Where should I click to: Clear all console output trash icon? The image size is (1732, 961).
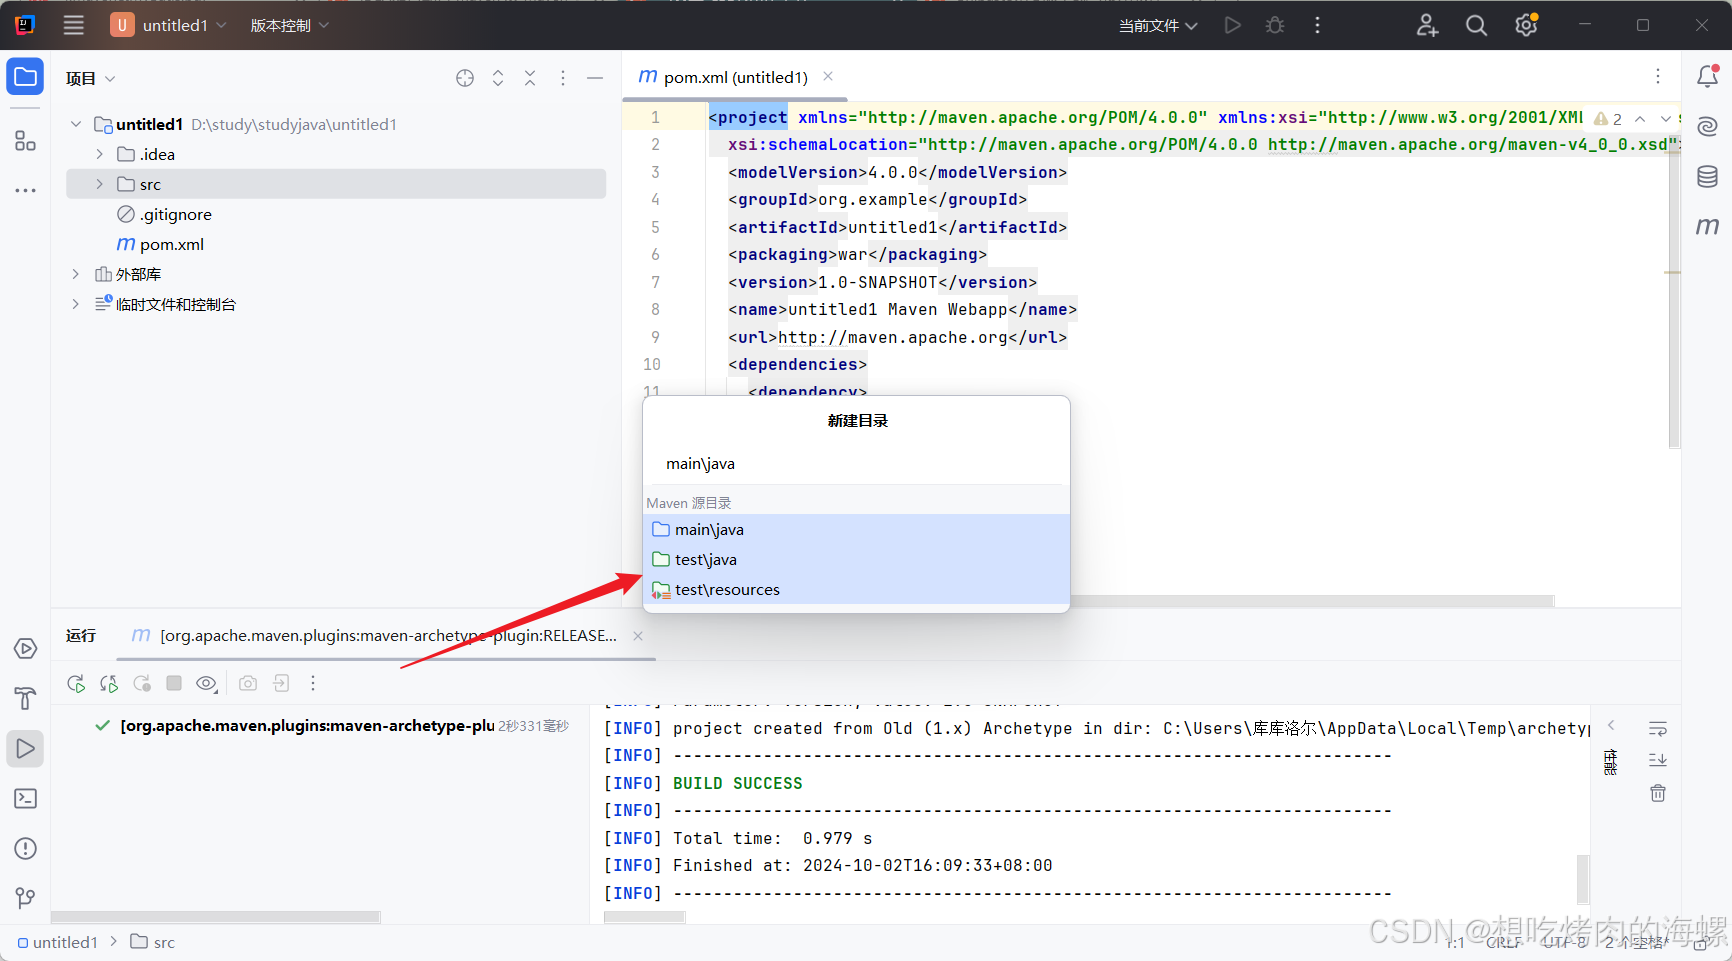tap(1658, 793)
